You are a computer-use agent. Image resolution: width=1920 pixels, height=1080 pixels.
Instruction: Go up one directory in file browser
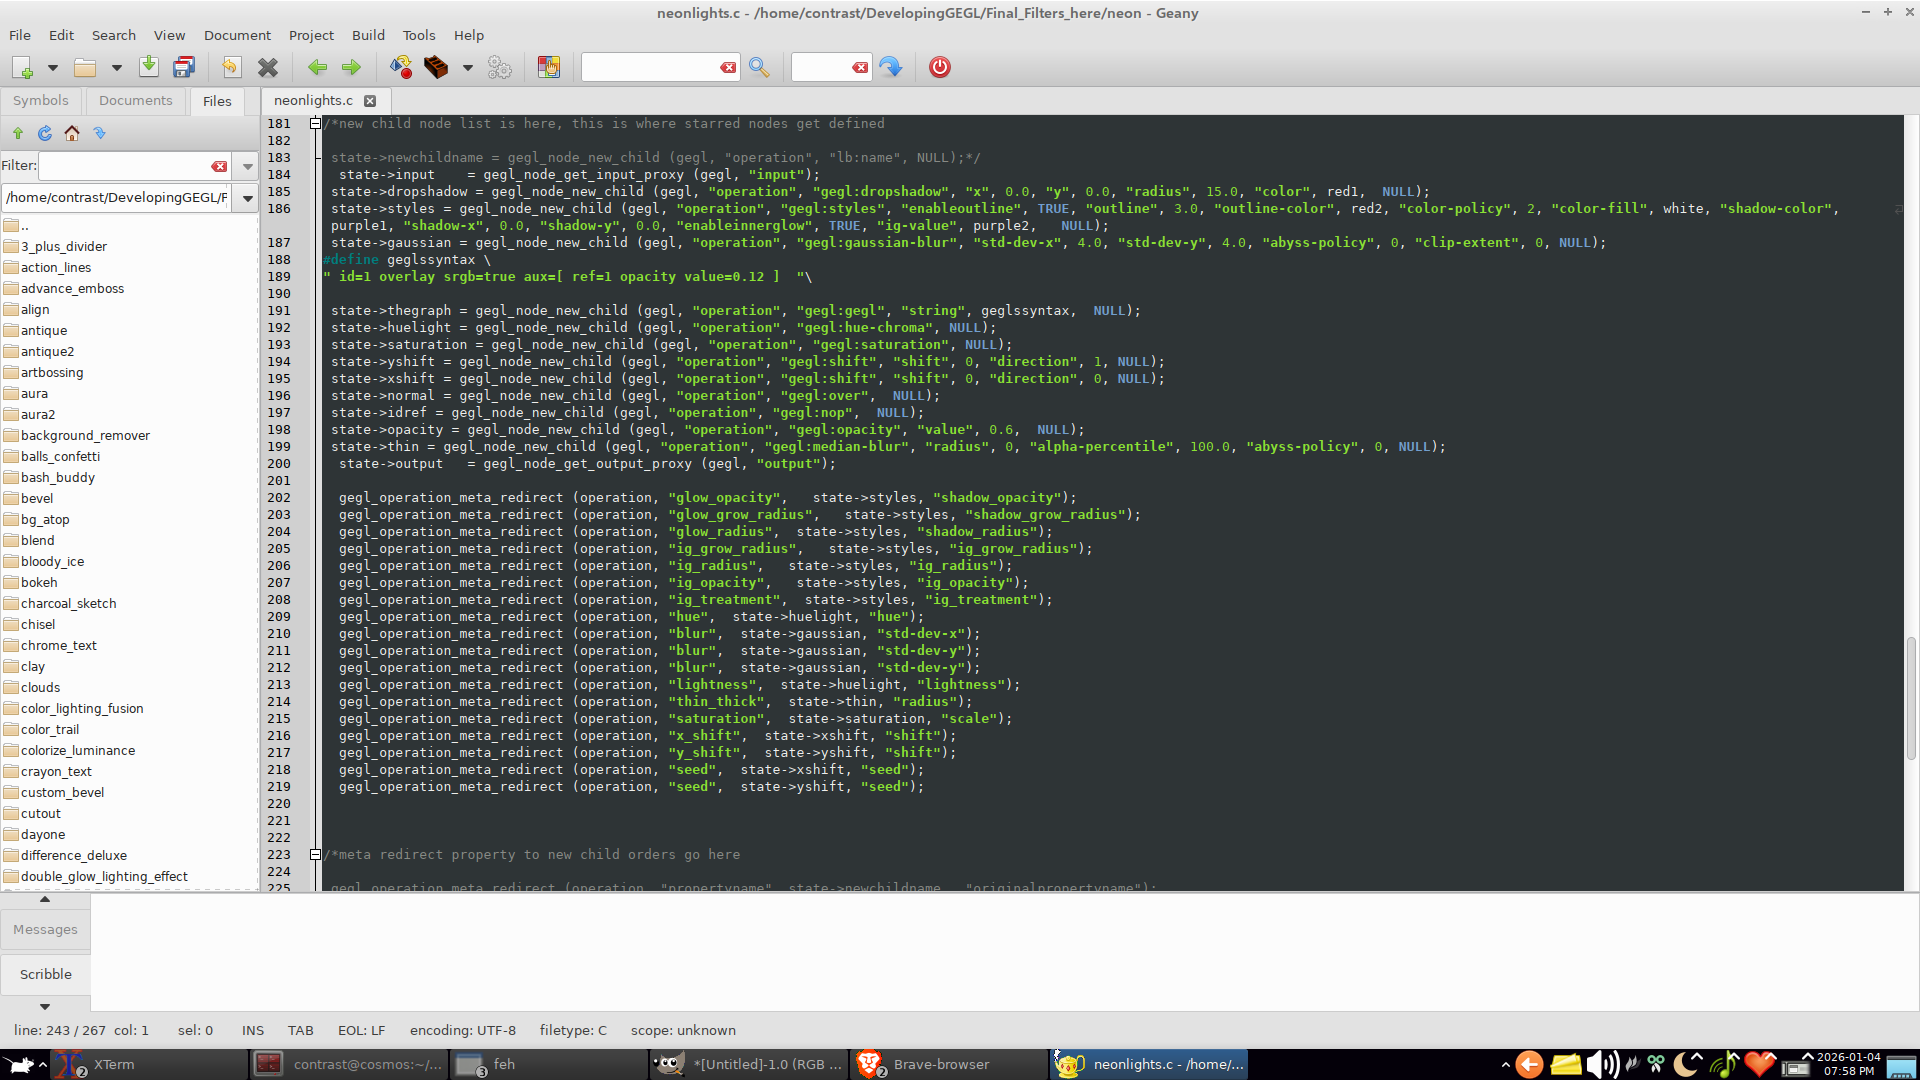18,133
